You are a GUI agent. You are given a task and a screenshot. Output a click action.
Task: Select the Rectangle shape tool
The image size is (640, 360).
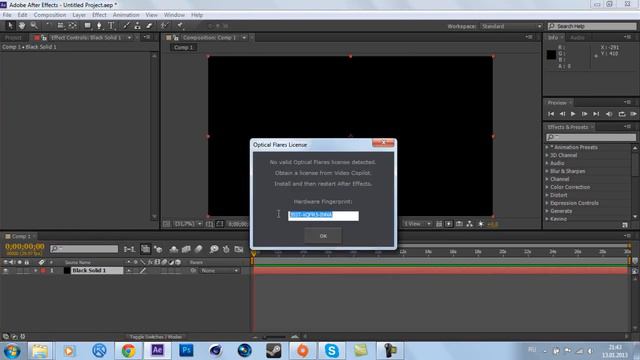click(x=87, y=26)
